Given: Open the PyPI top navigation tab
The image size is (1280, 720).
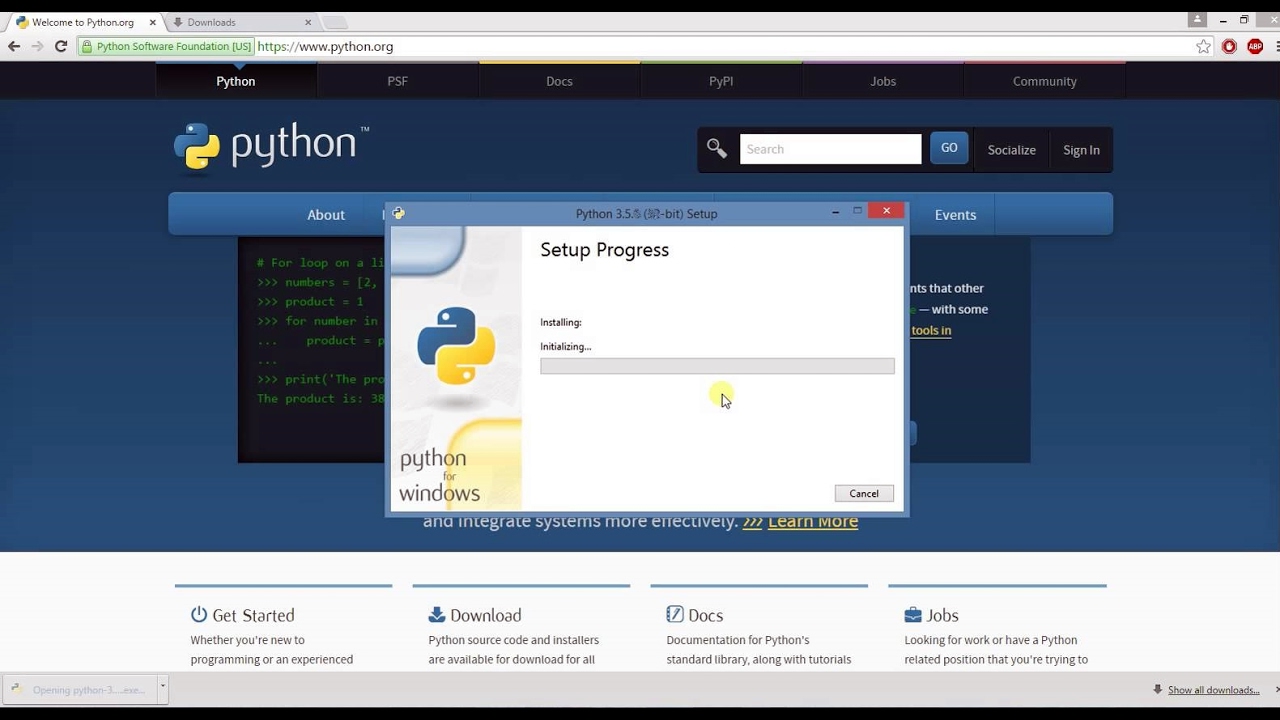Looking at the screenshot, I should pyautogui.click(x=721, y=81).
